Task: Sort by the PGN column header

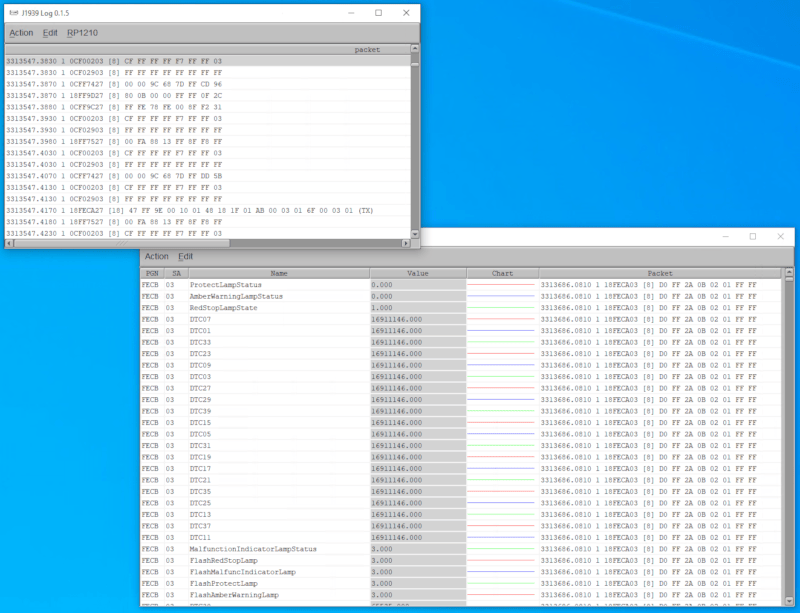Action: (x=151, y=272)
